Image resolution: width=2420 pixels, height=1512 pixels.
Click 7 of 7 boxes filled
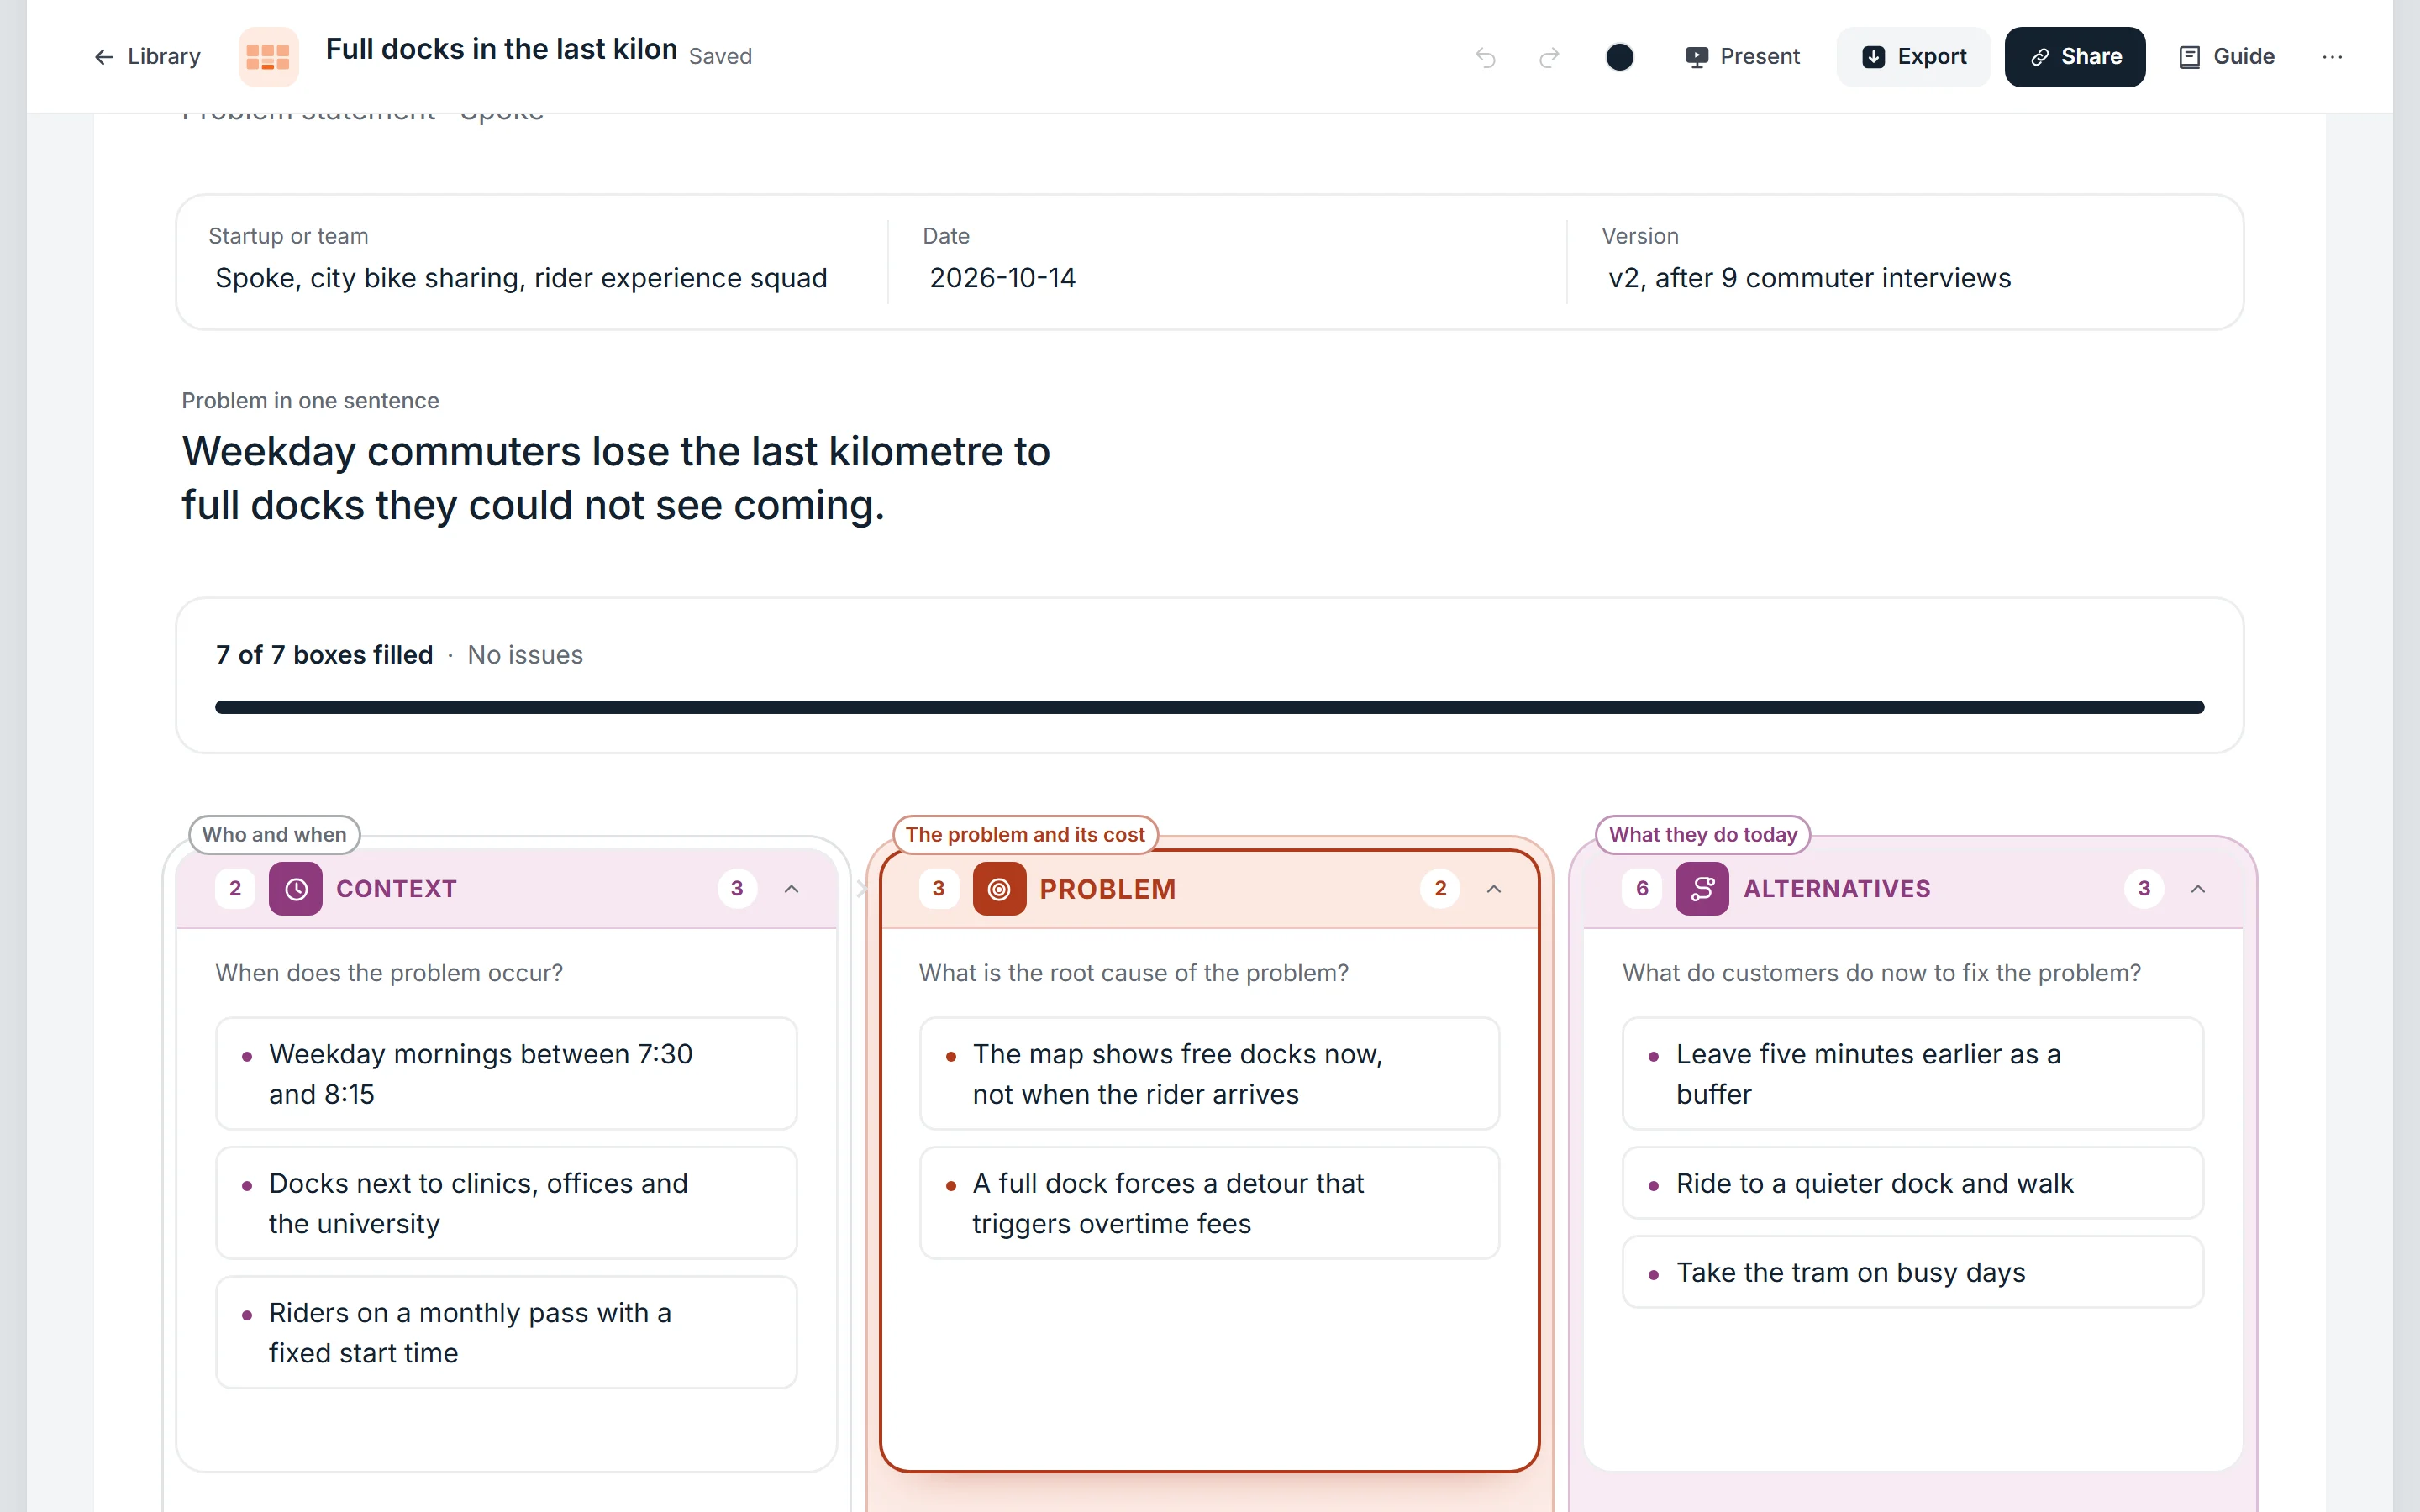pyautogui.click(x=324, y=655)
